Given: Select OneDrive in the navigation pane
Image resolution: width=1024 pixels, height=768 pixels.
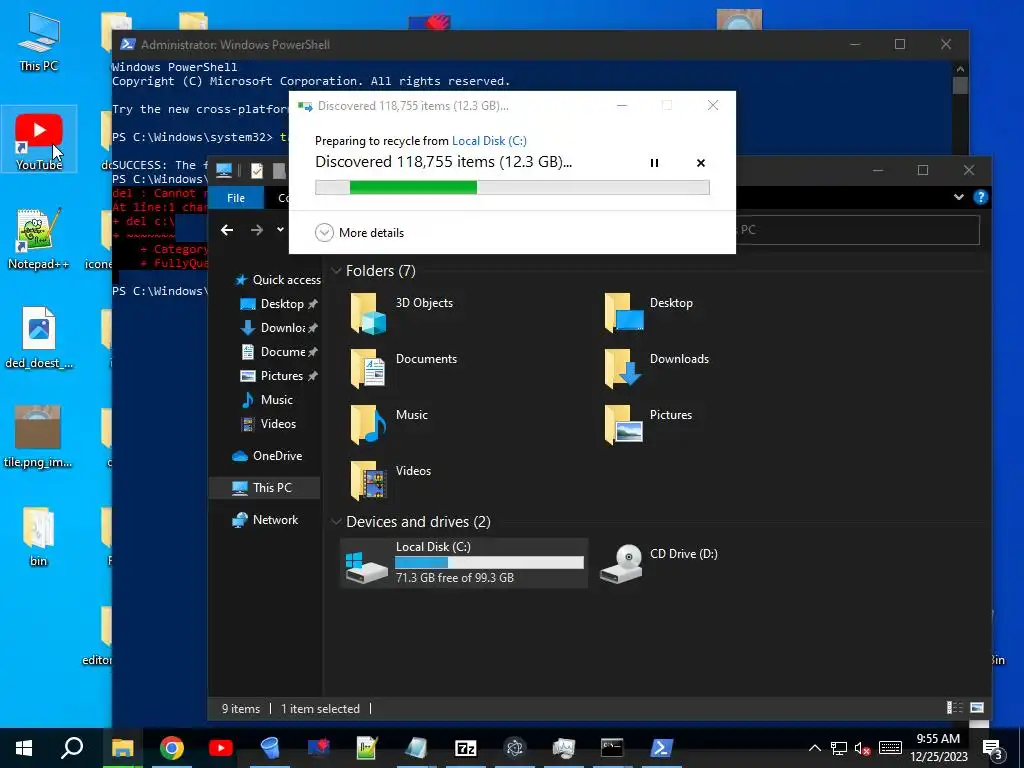Looking at the screenshot, I should 267,456.
